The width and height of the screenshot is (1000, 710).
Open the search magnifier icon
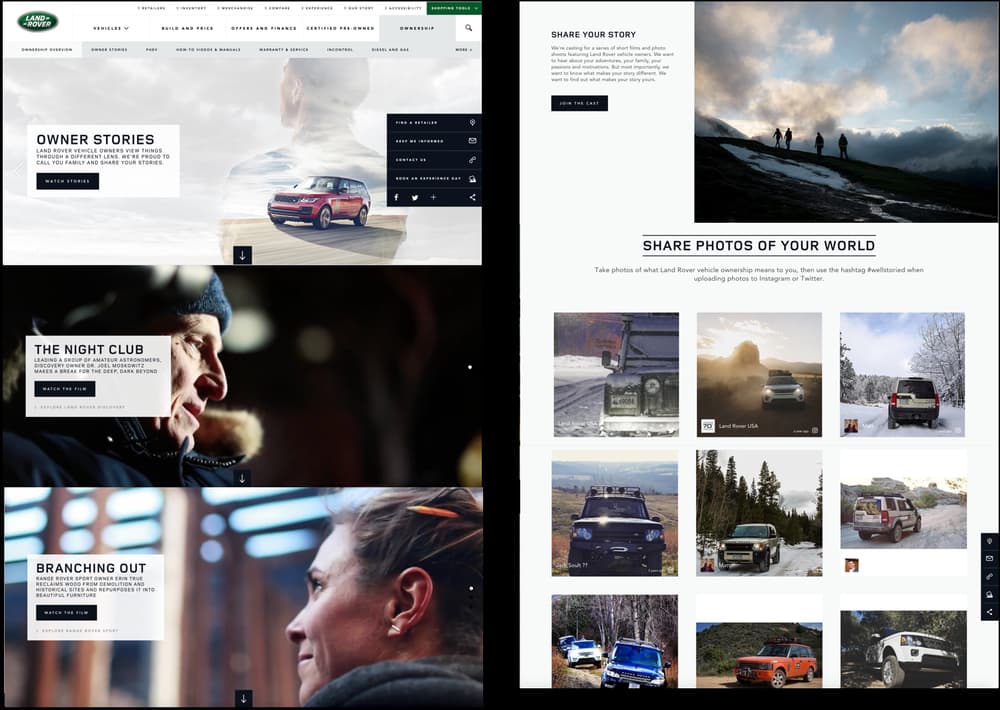469,28
